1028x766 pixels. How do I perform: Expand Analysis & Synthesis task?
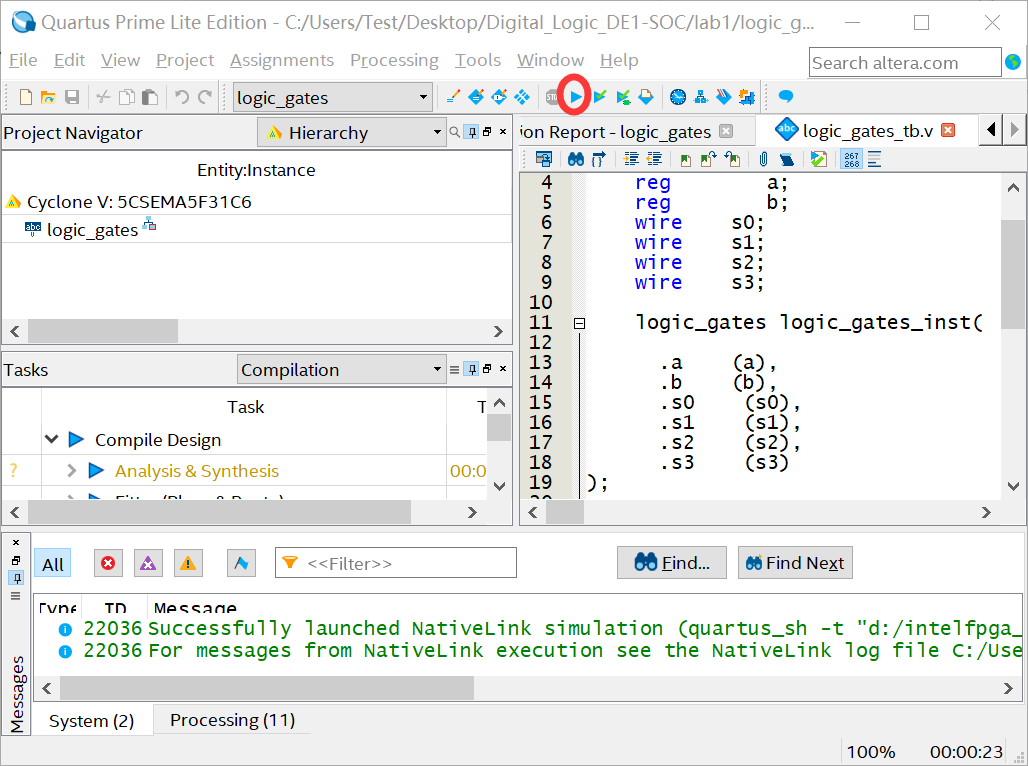point(71,470)
